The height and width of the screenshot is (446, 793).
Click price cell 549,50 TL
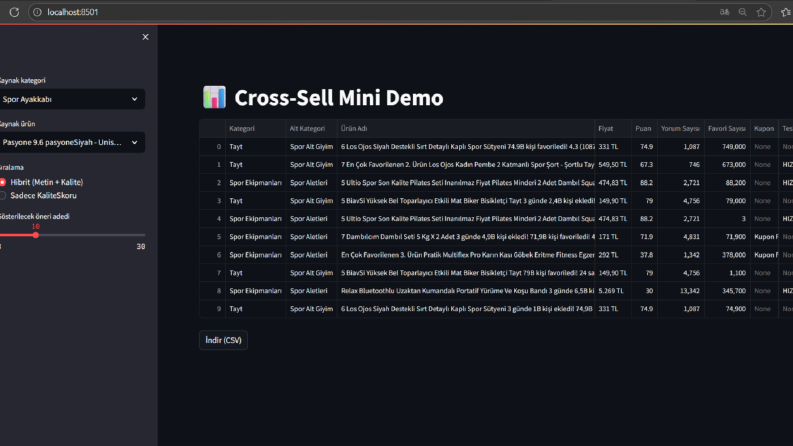[613, 165]
